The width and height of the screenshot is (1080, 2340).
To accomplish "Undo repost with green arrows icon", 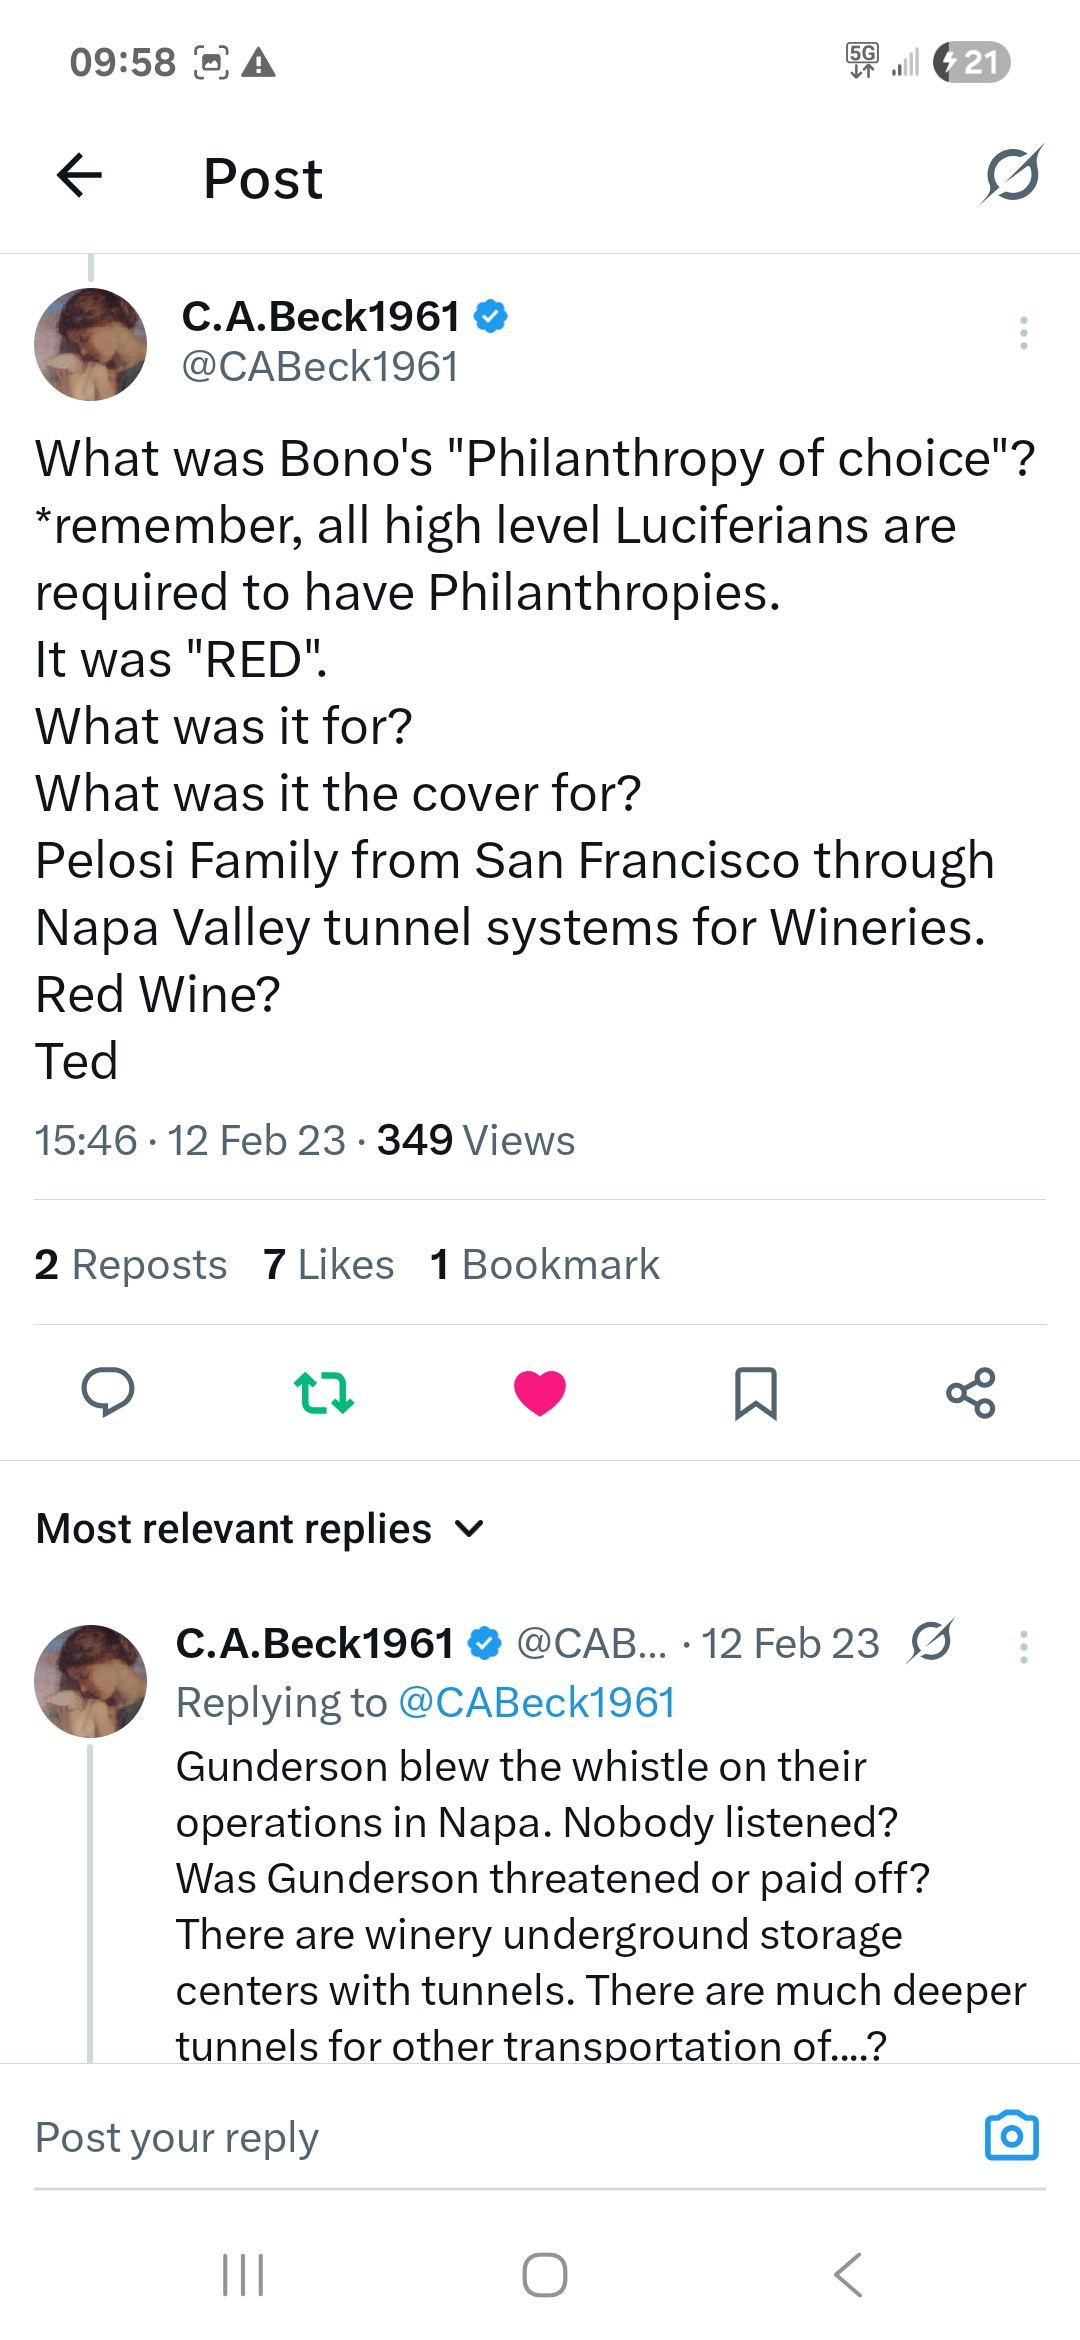I will point(324,1392).
